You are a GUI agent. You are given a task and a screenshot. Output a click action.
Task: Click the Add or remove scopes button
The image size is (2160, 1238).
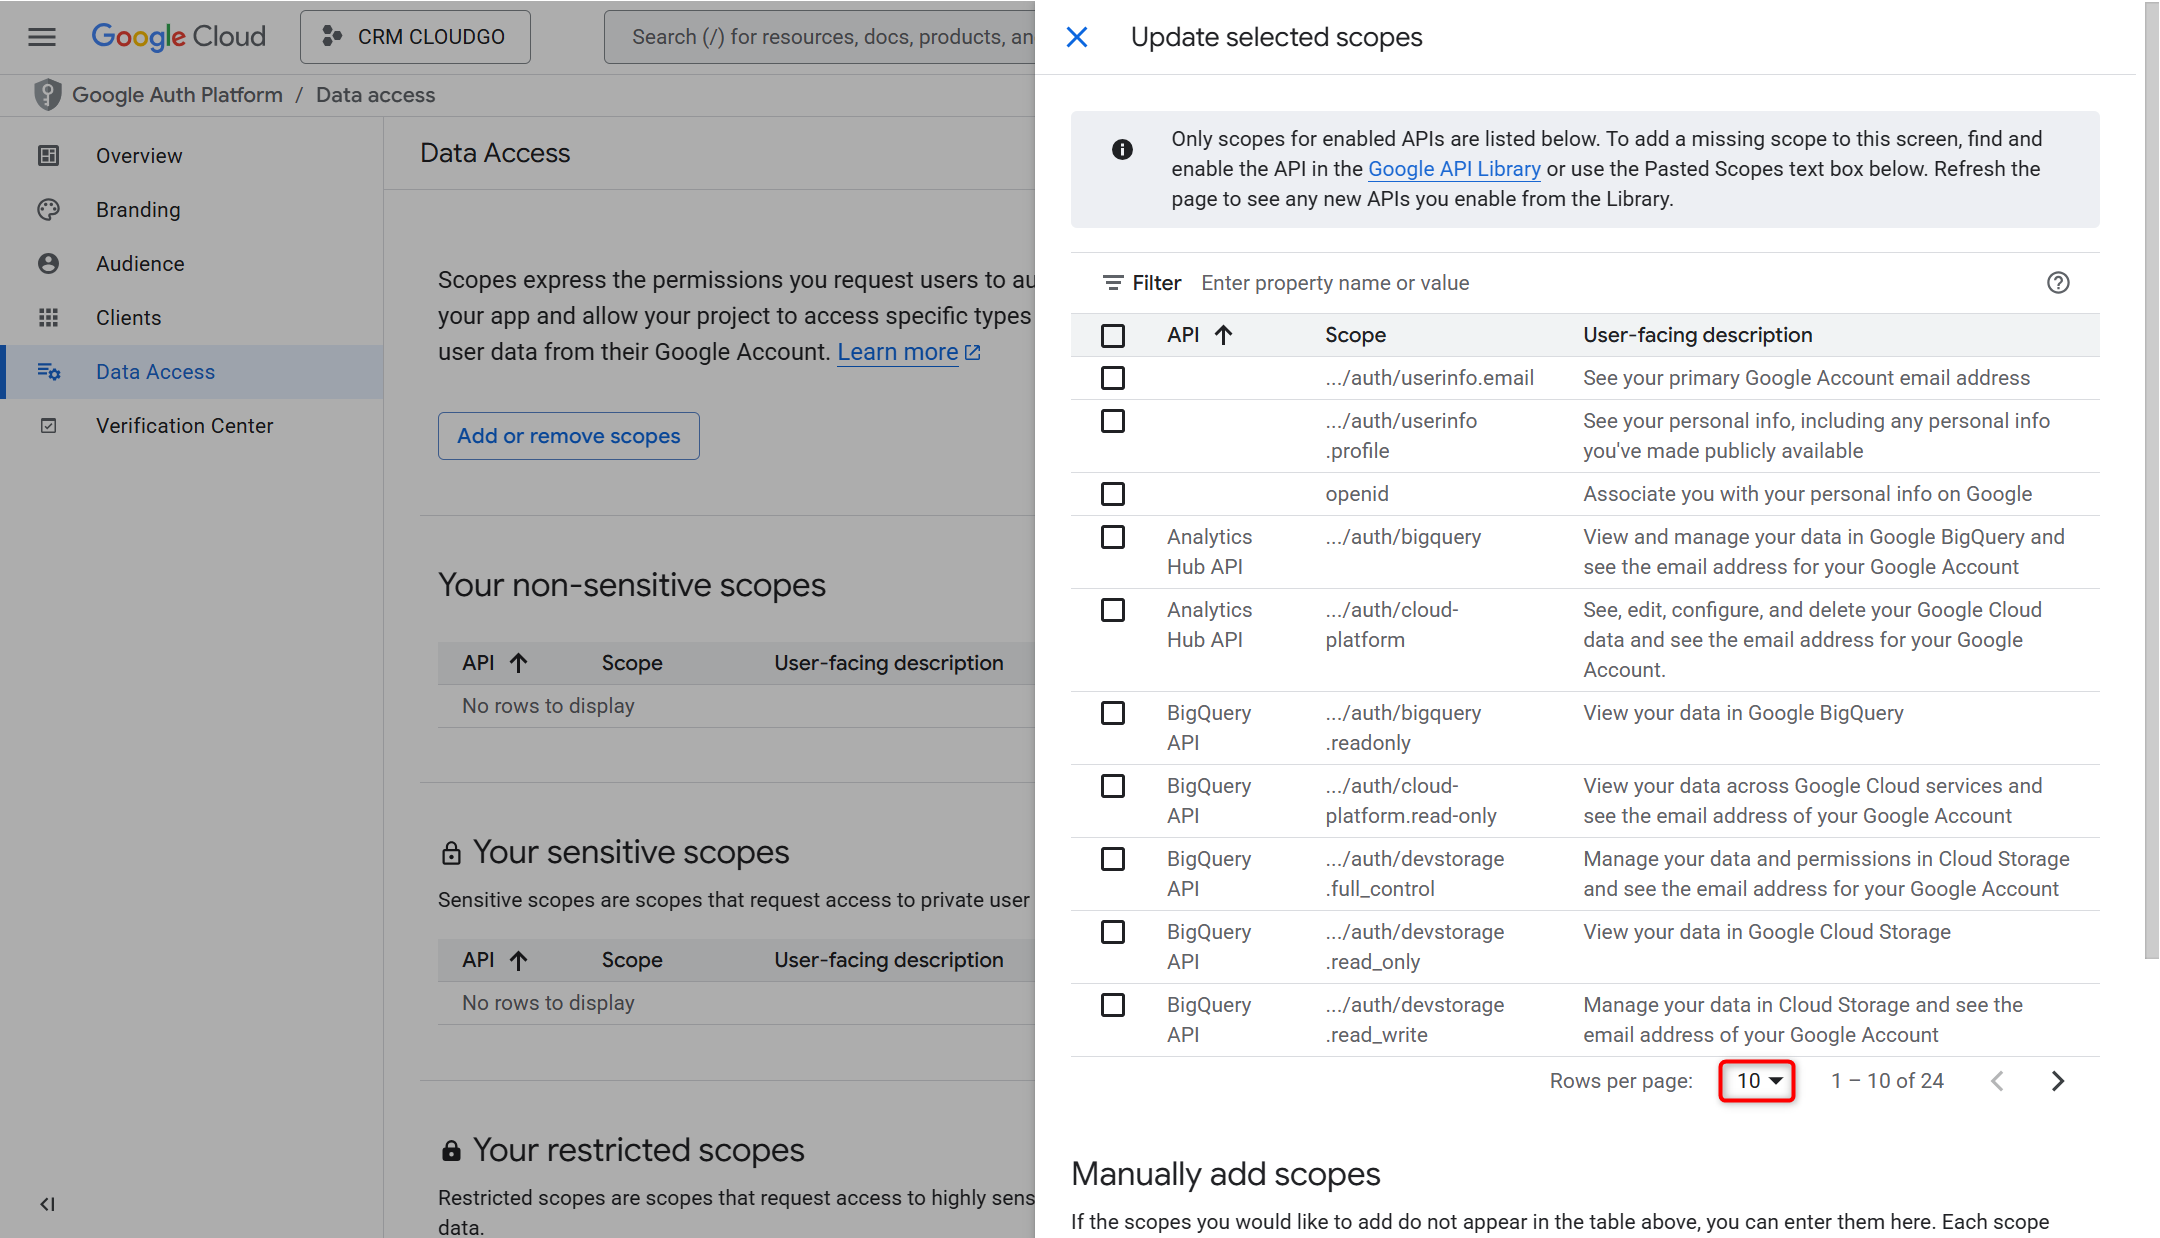click(568, 436)
